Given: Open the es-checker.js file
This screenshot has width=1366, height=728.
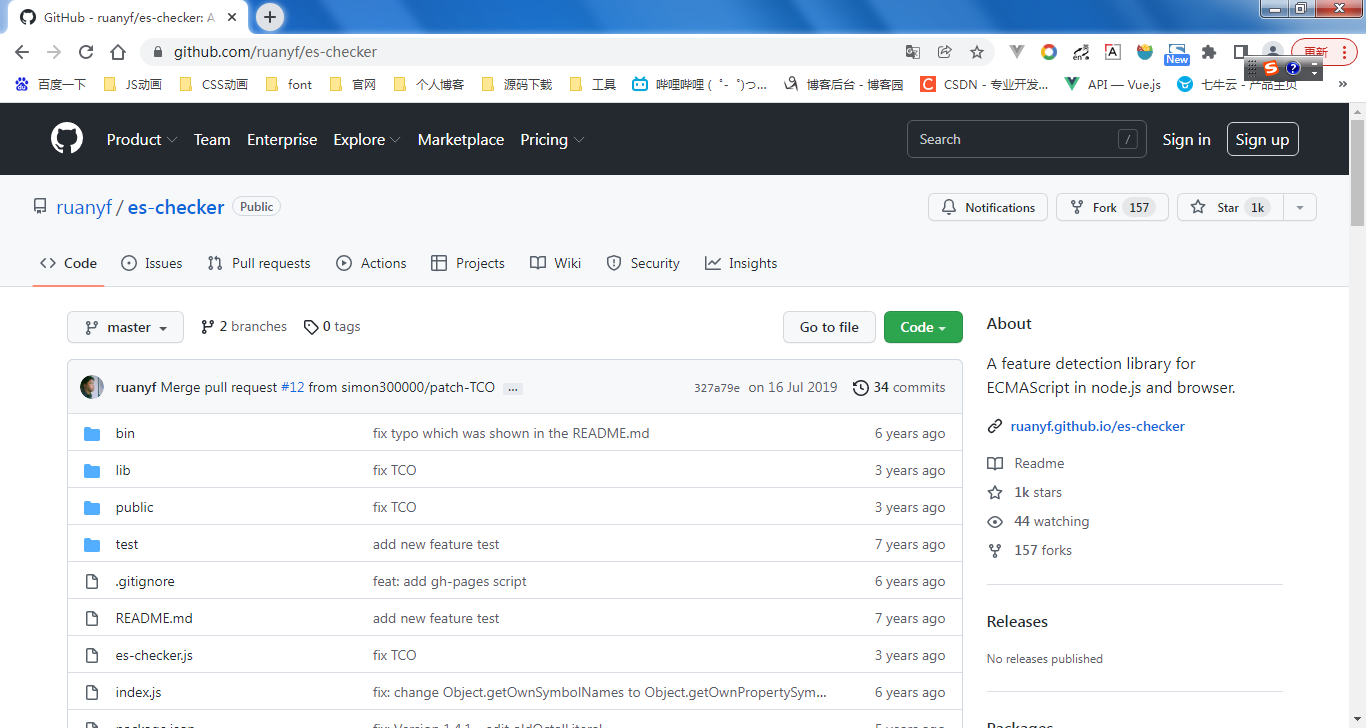Looking at the screenshot, I should [154, 655].
